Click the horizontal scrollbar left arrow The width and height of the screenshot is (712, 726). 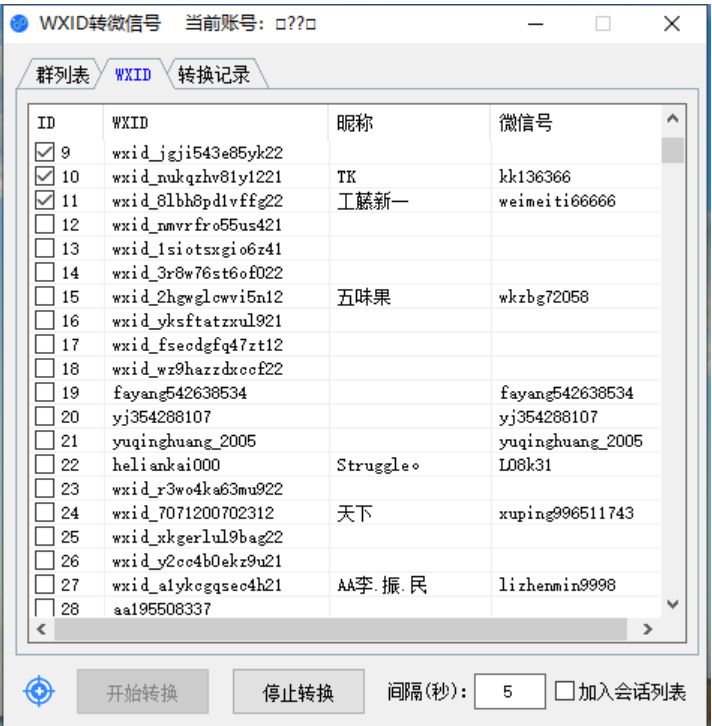click(42, 629)
